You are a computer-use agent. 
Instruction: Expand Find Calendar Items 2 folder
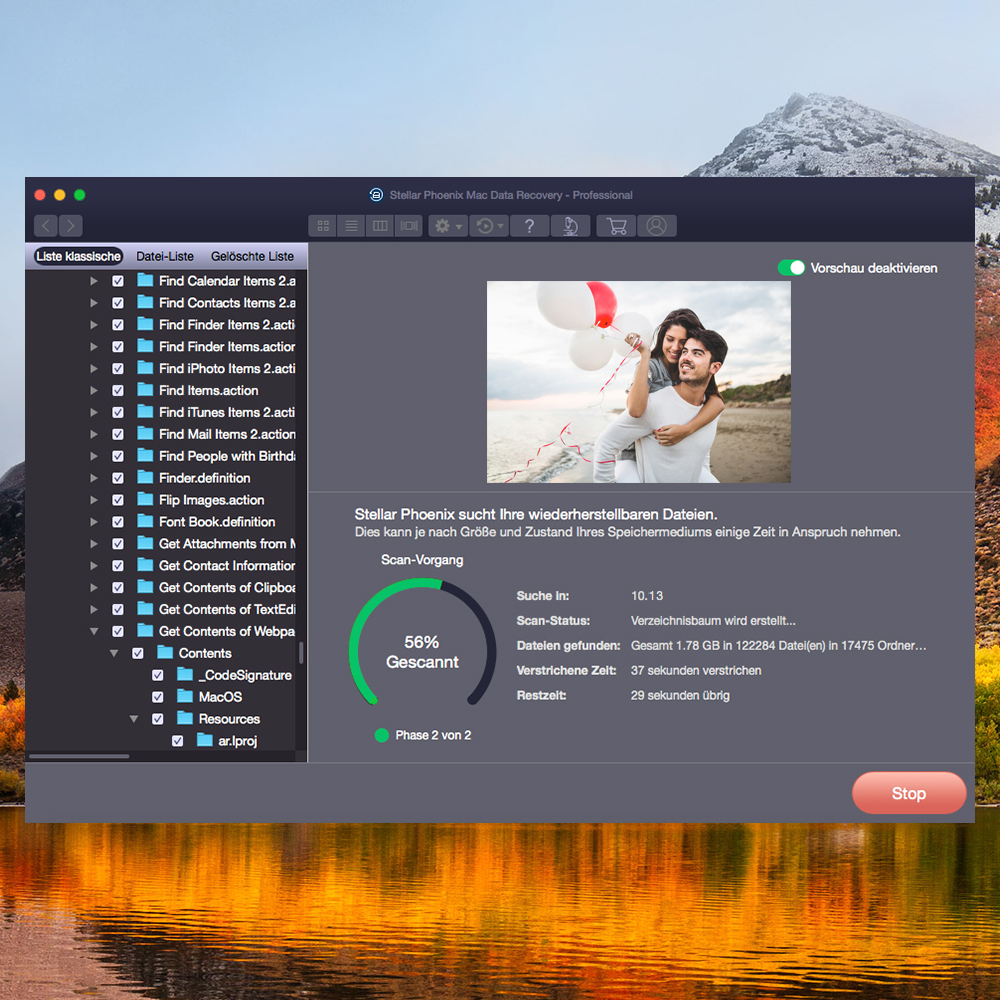click(x=94, y=281)
